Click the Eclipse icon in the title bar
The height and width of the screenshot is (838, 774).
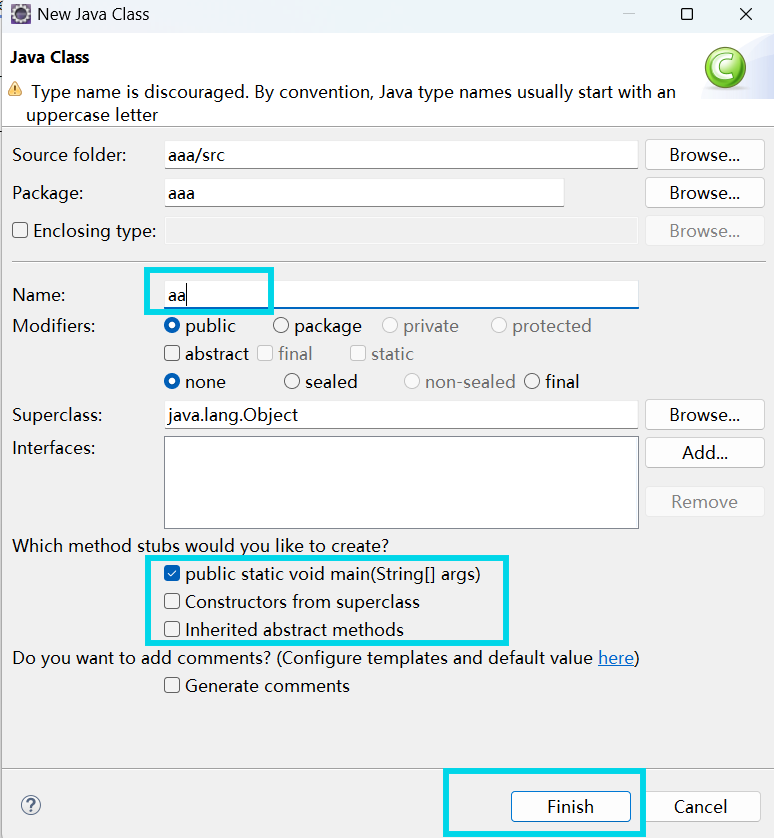20,14
